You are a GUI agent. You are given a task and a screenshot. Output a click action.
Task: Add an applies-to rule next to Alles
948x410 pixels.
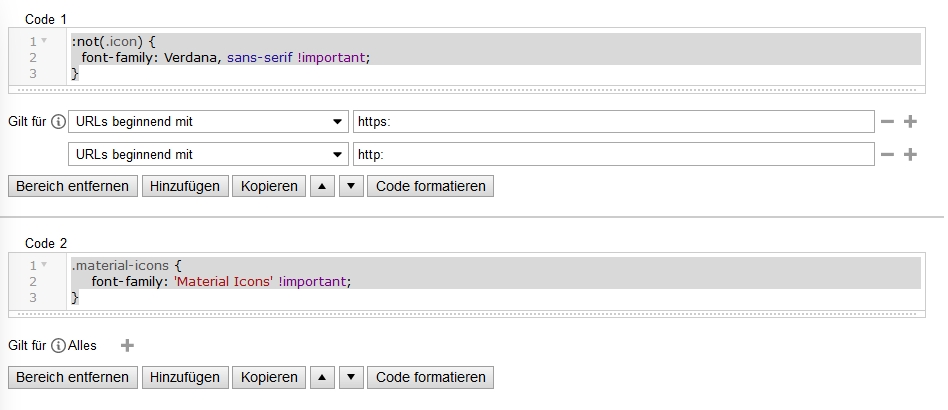point(127,346)
